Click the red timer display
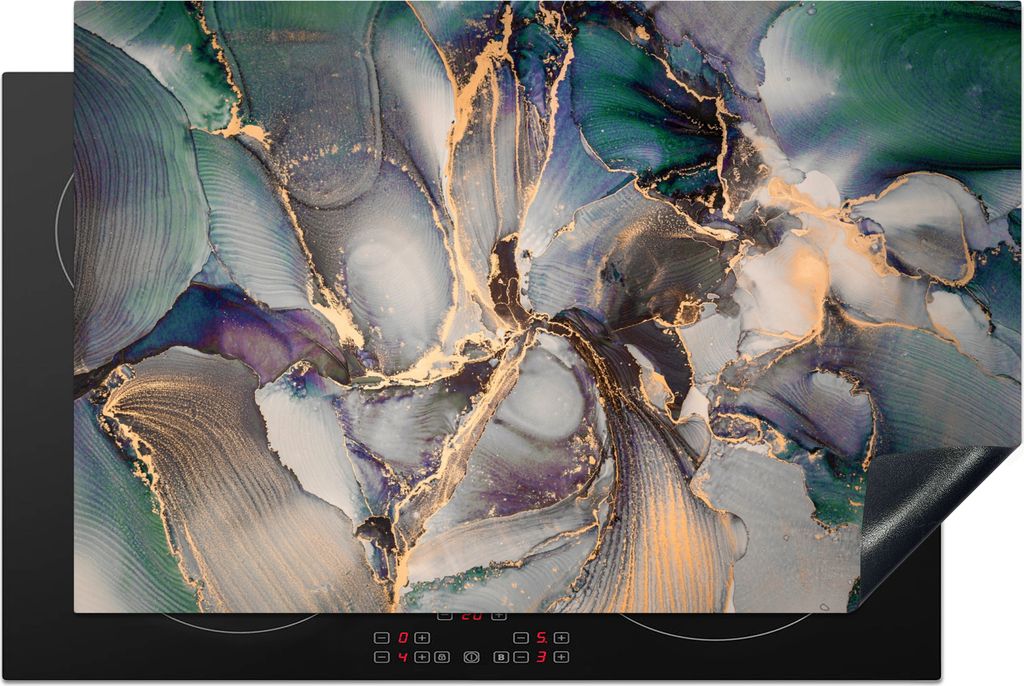1024x686 pixels. point(471,616)
